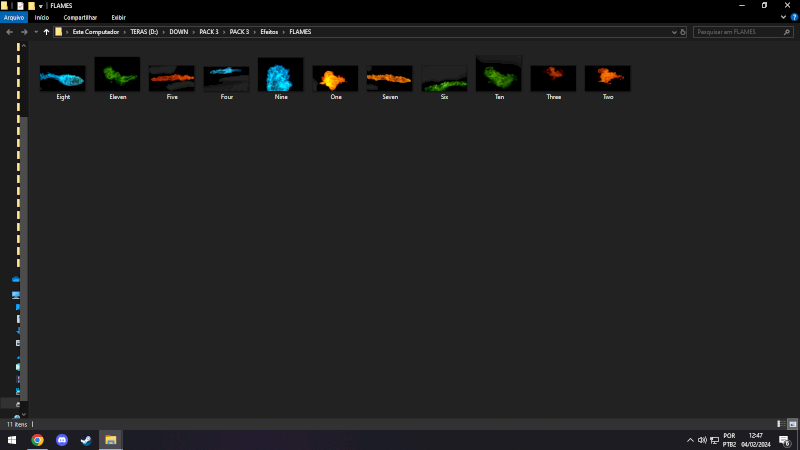Click the OneDrive cloud icon in sidebar
800x450 pixels.
click(16, 279)
